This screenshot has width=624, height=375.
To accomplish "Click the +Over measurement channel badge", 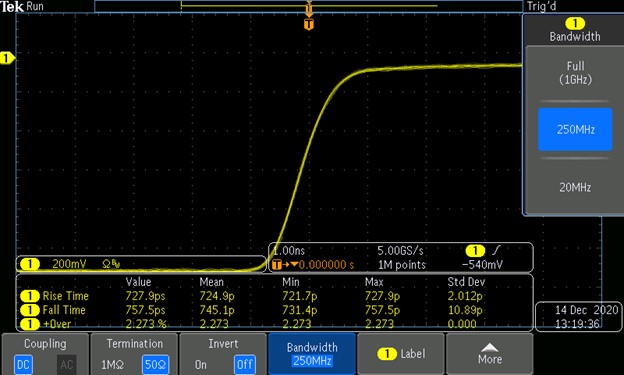I will click(x=30, y=324).
